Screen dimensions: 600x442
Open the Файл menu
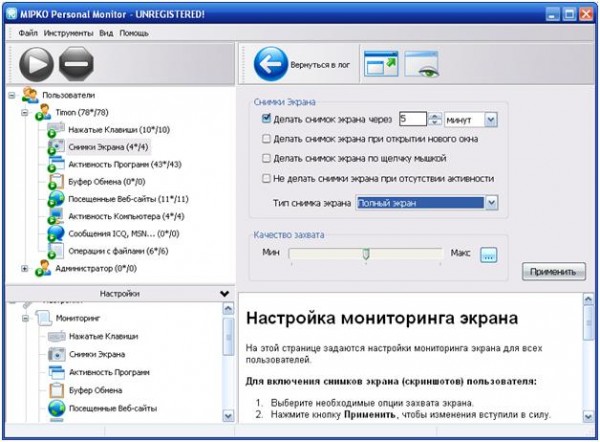(28, 33)
